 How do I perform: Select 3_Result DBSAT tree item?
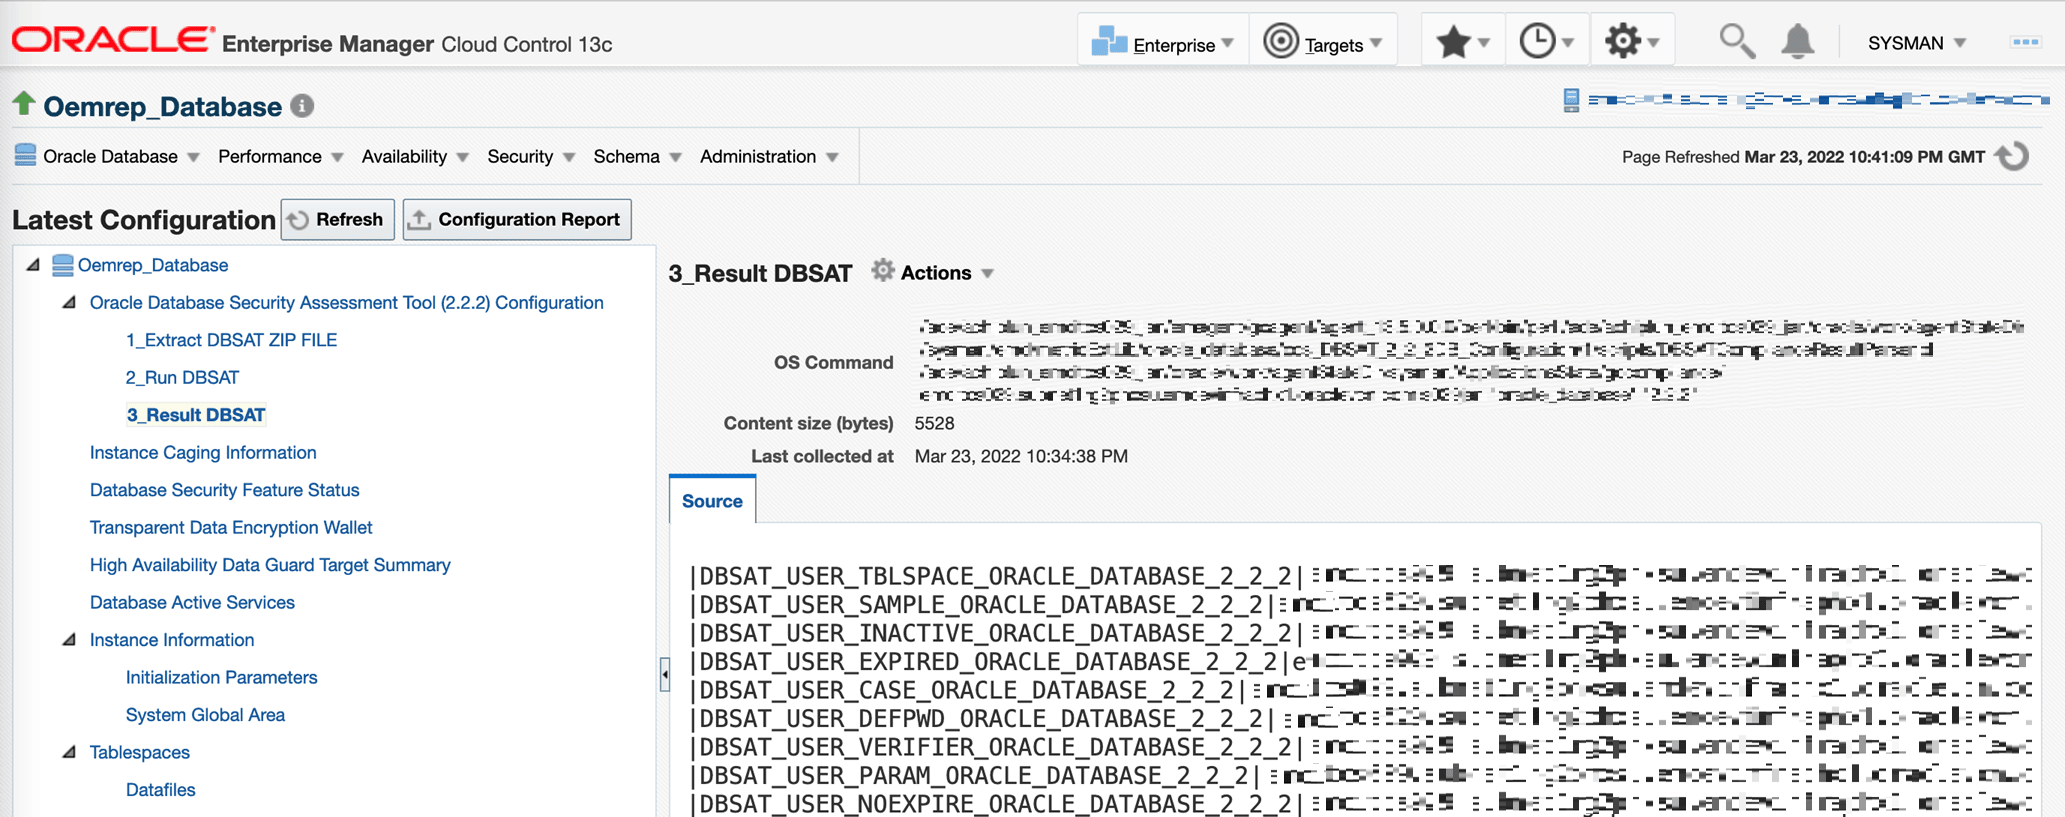click(x=196, y=415)
